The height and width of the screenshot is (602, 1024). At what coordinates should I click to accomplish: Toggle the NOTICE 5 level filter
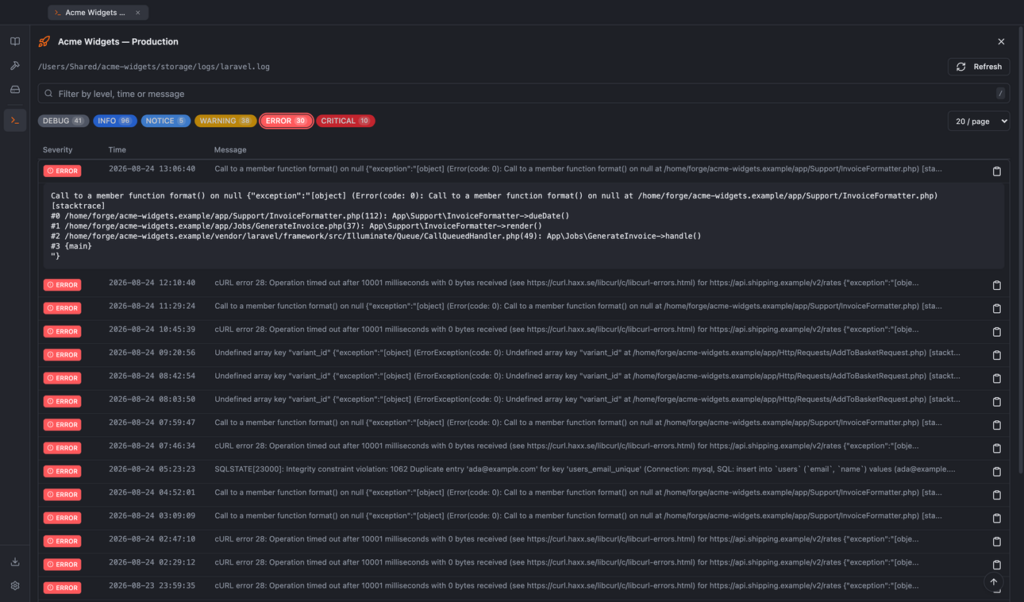165,121
